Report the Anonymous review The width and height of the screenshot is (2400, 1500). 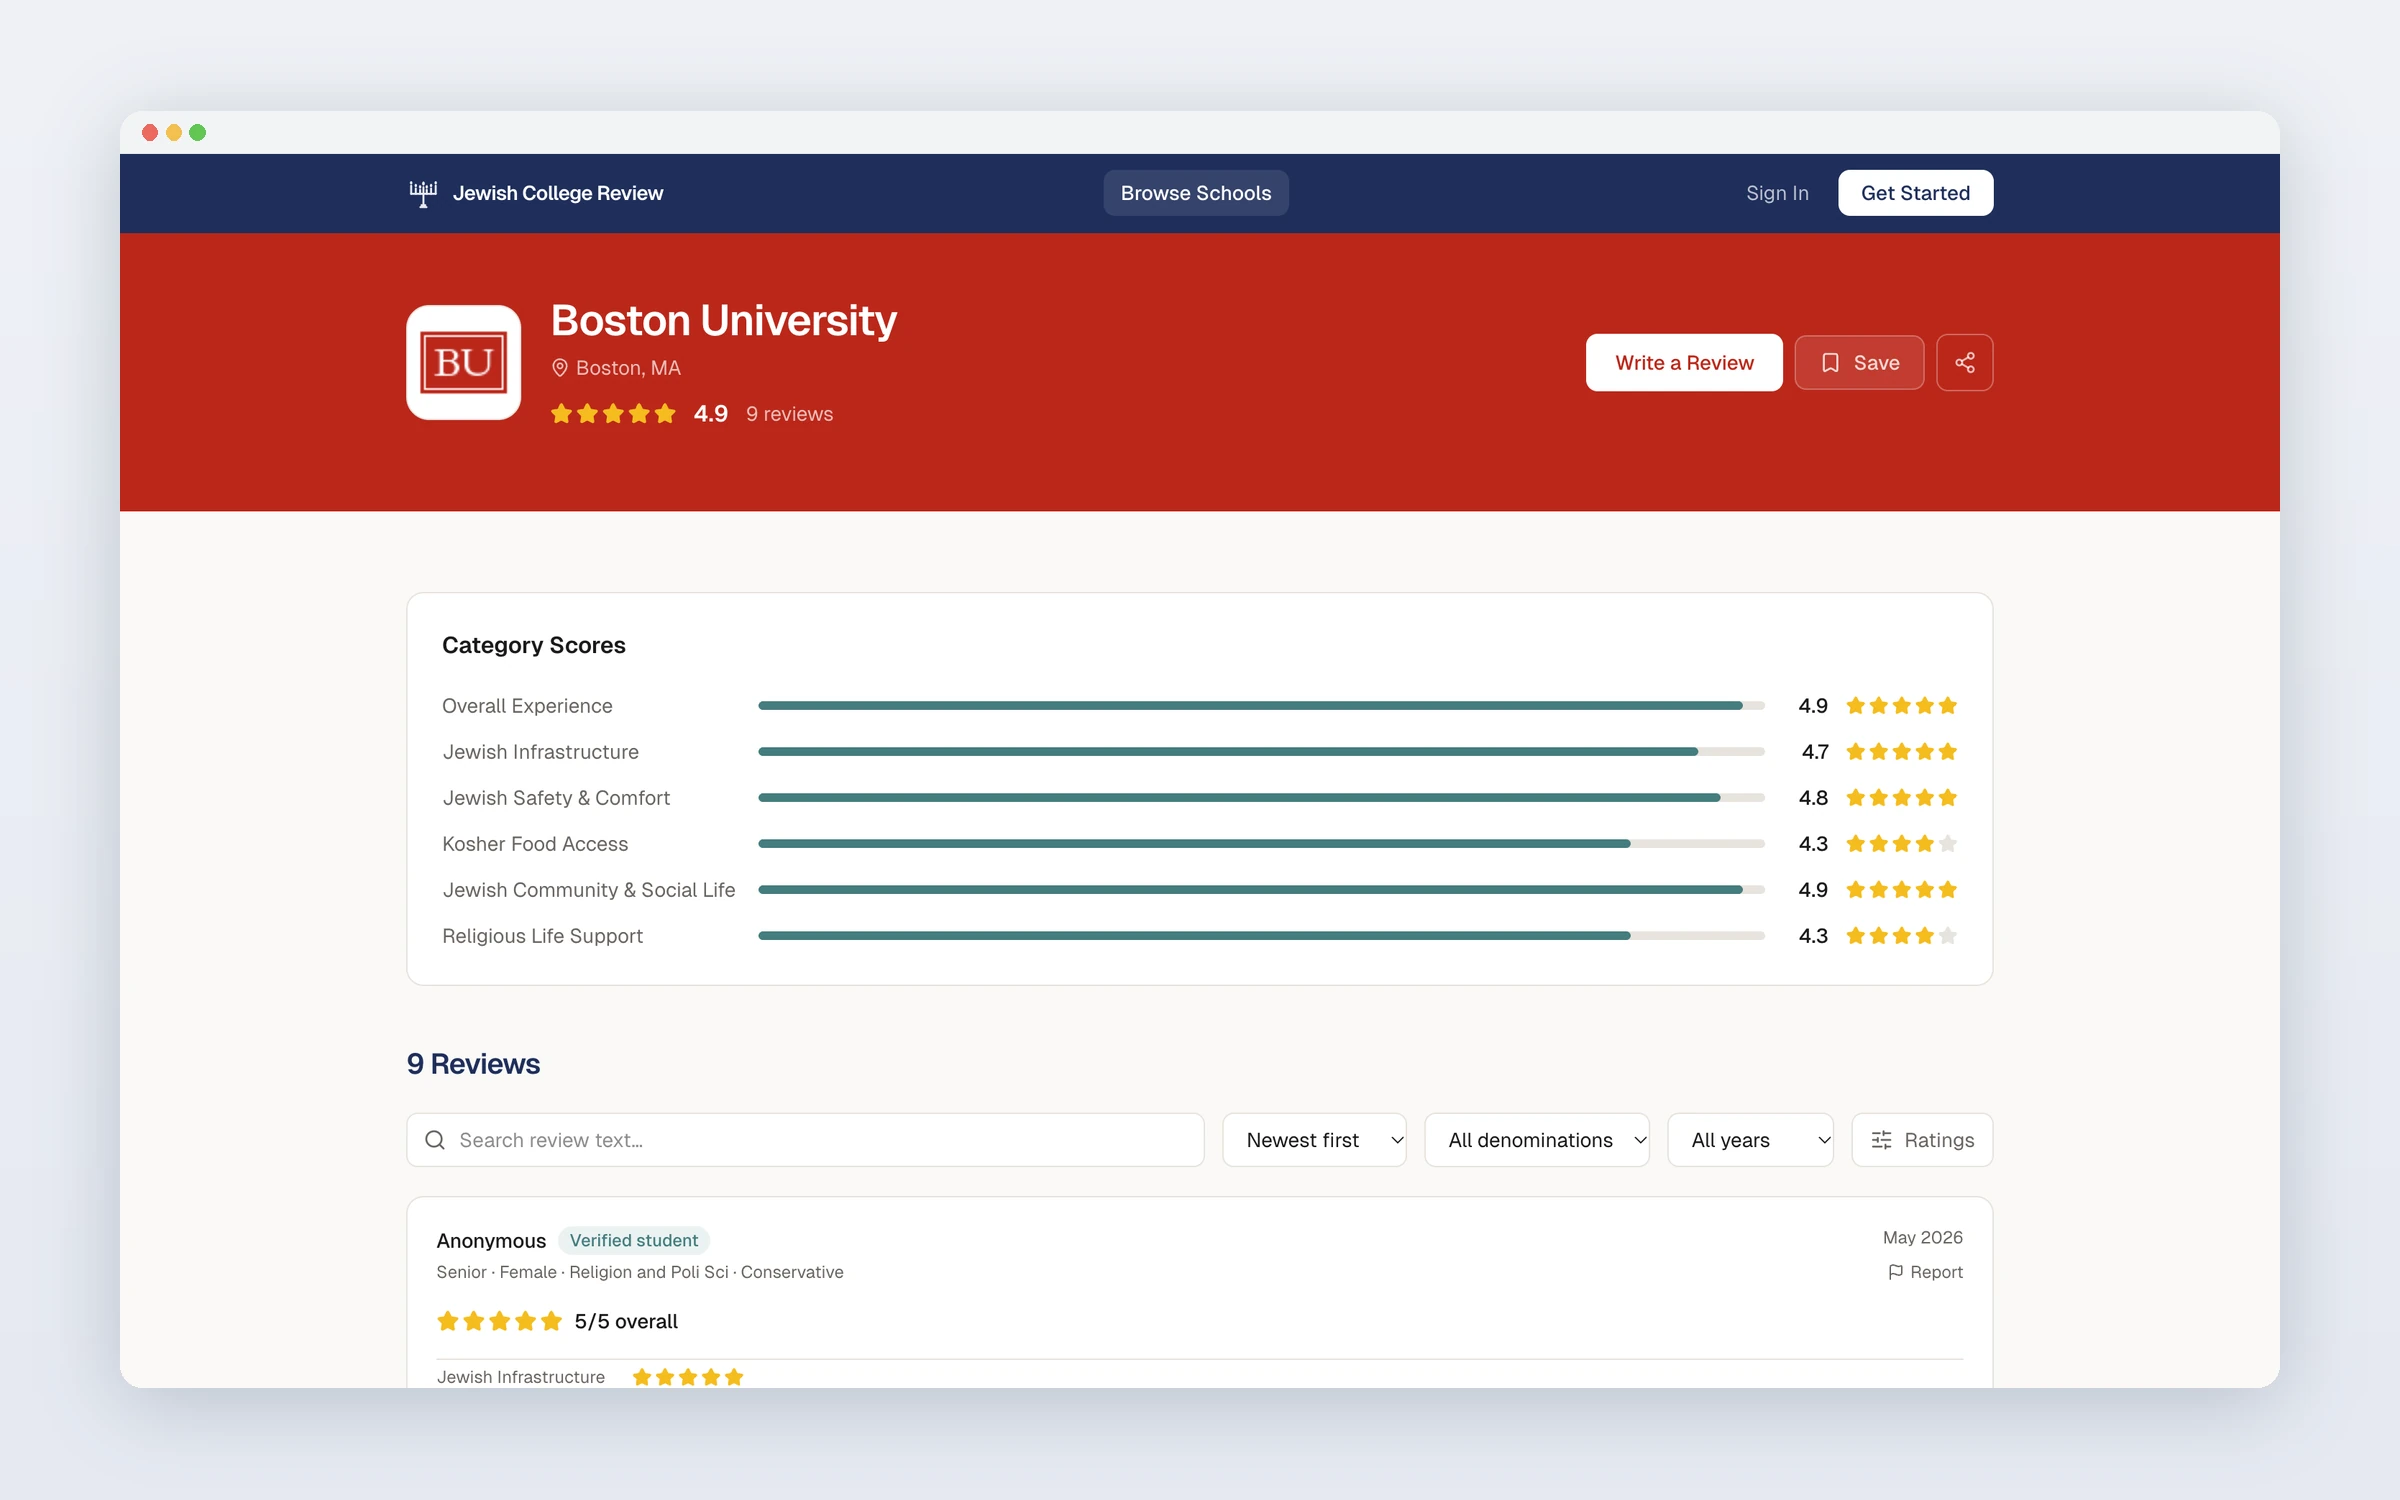1925,1272
